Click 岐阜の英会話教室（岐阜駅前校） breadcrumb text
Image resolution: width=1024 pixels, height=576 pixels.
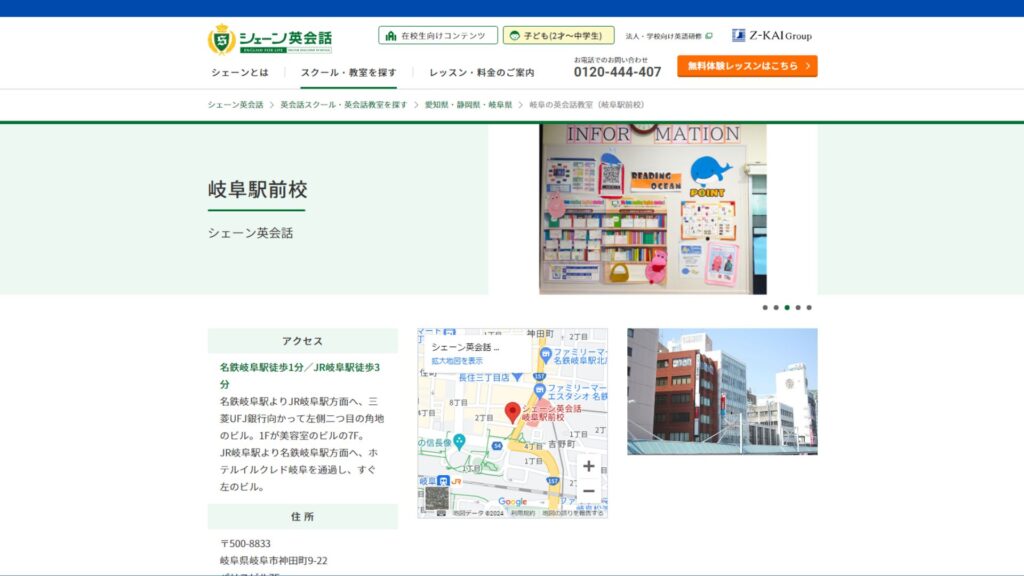(x=586, y=104)
